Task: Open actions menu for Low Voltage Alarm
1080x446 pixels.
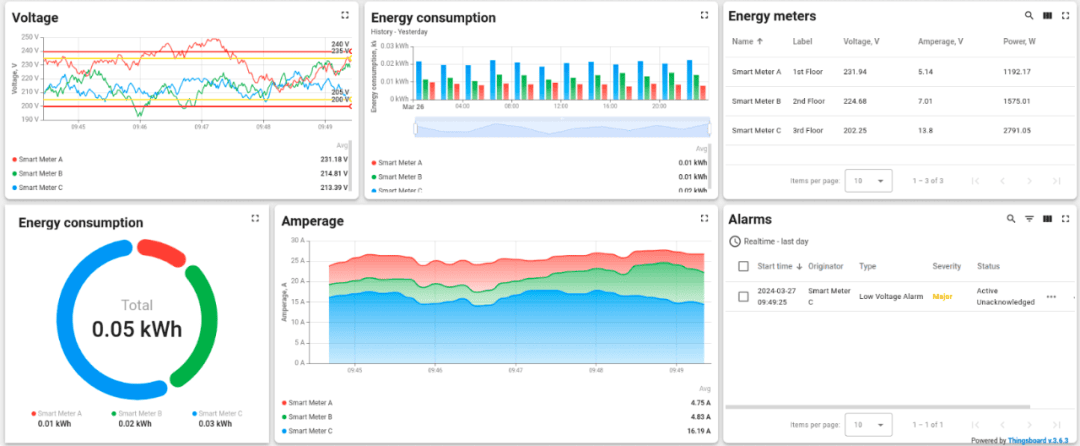Action: coord(1051,297)
